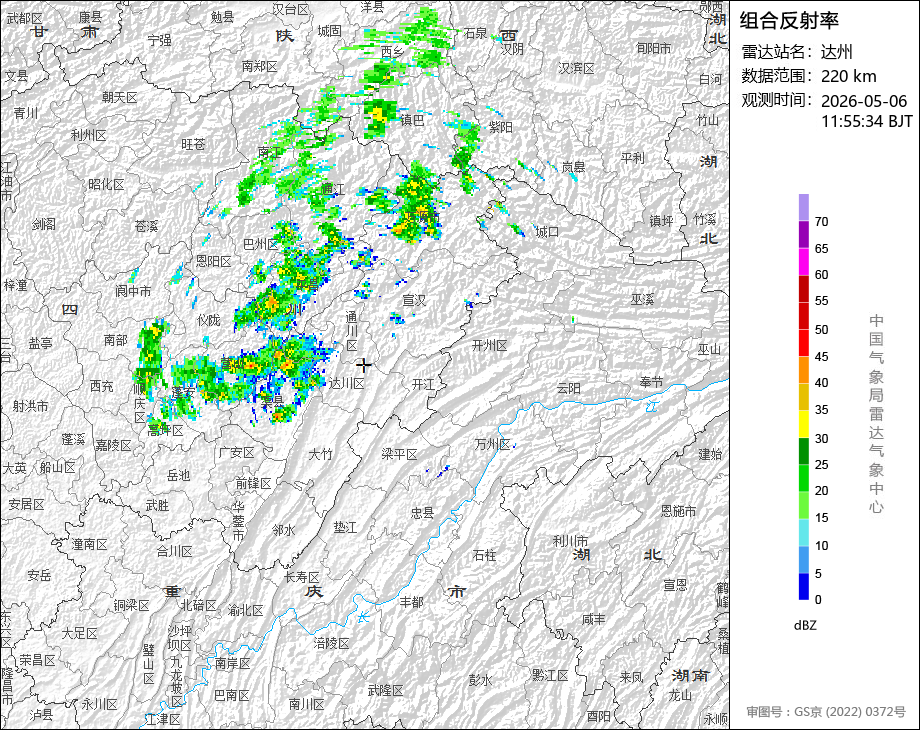
Task: Click the 垫江 map label
Action: click(345, 528)
